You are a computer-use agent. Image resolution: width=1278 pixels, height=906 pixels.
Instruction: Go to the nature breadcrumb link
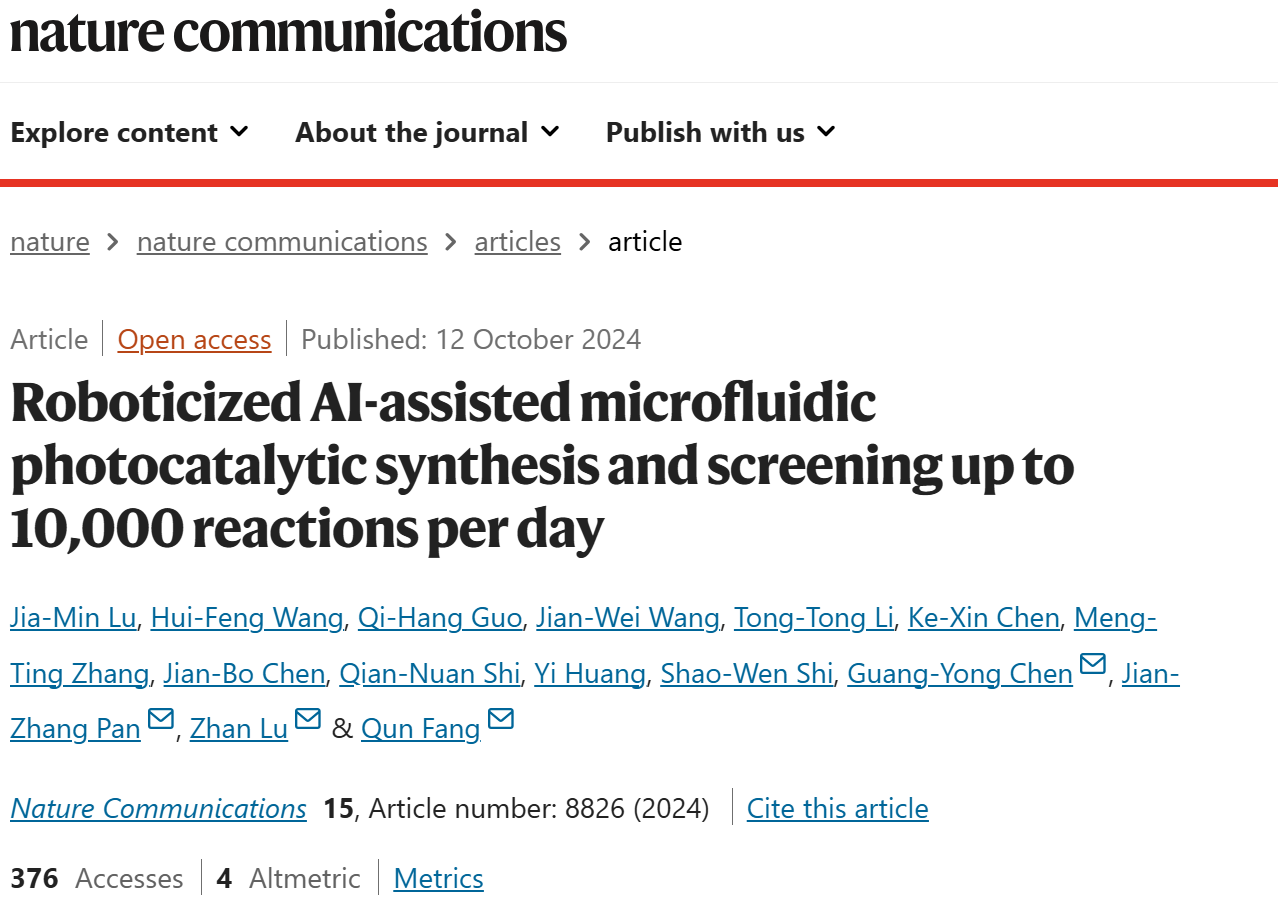tap(50, 242)
